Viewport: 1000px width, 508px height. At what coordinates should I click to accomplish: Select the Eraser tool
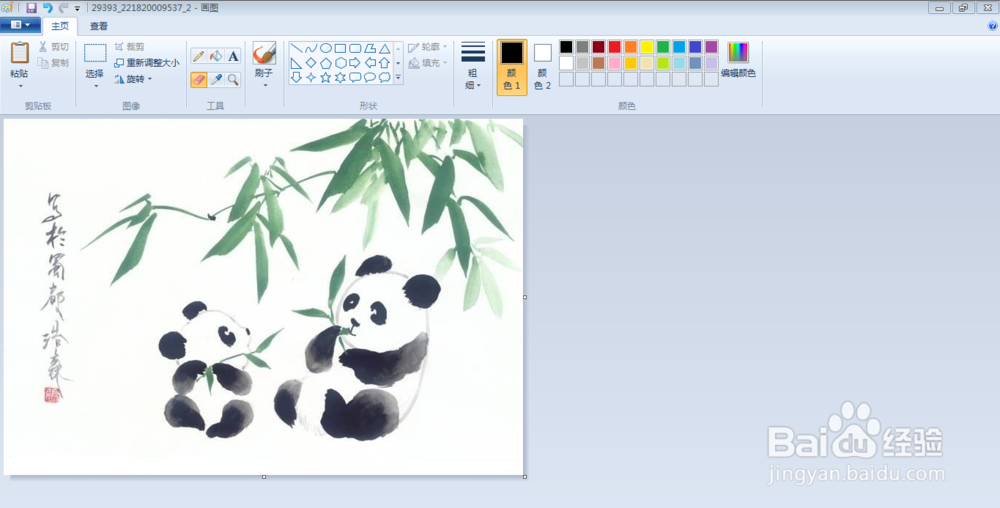[x=199, y=80]
